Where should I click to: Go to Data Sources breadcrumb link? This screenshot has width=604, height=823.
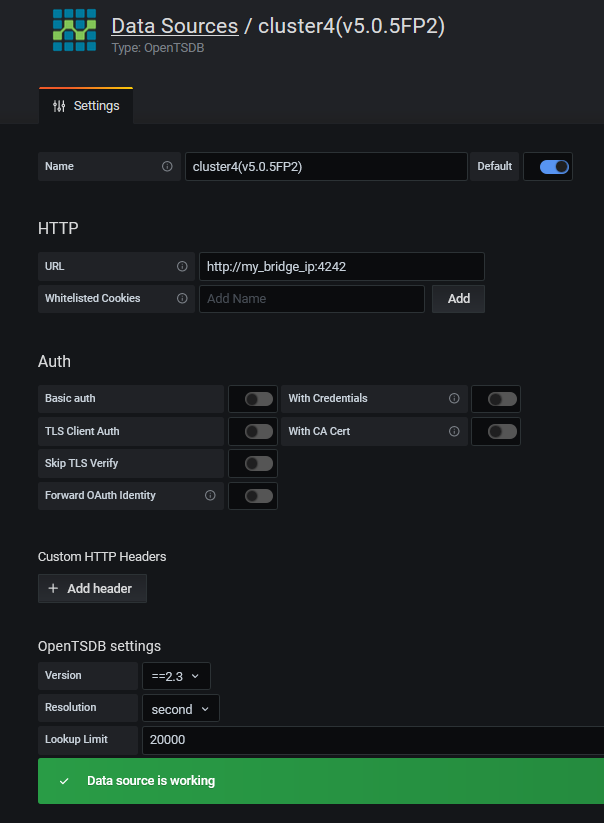[x=174, y=26]
